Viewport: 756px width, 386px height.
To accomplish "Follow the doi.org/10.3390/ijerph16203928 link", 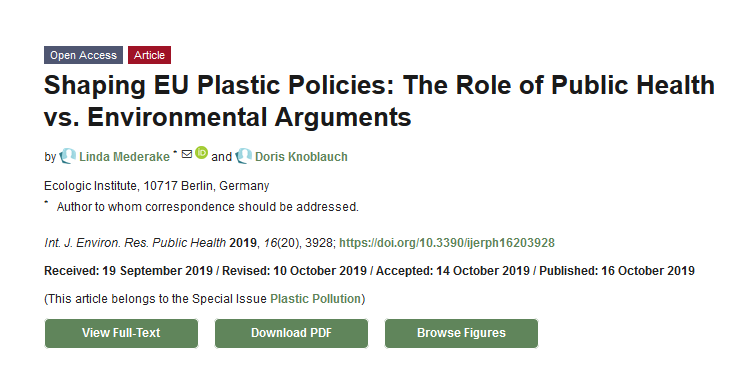I will pyautogui.click(x=447, y=242).
